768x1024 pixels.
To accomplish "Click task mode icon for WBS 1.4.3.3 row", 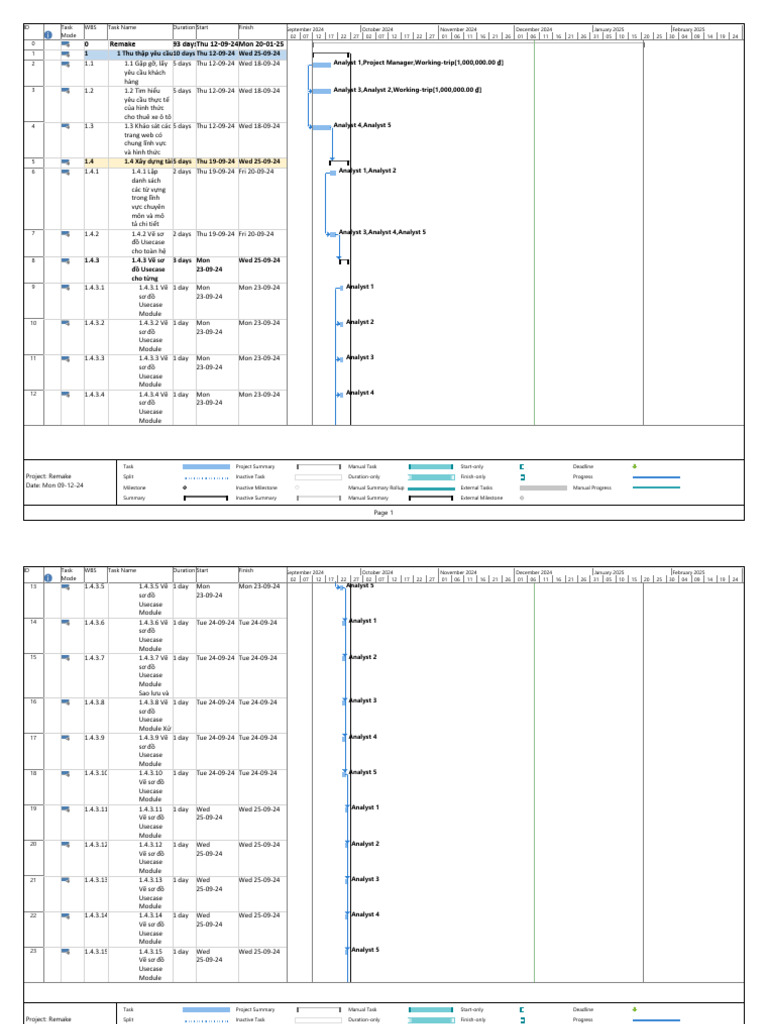I will (66, 359).
